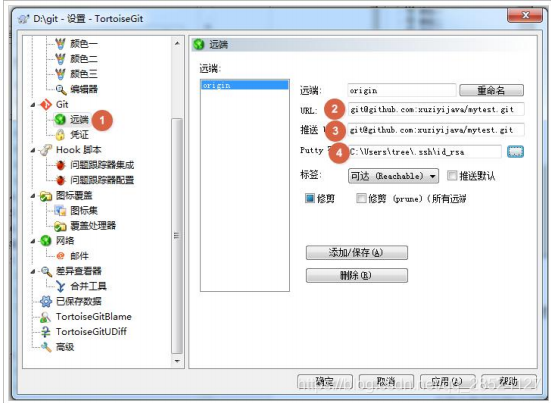Open the 标签 可达 (Reachable) dropdown

click(393, 176)
